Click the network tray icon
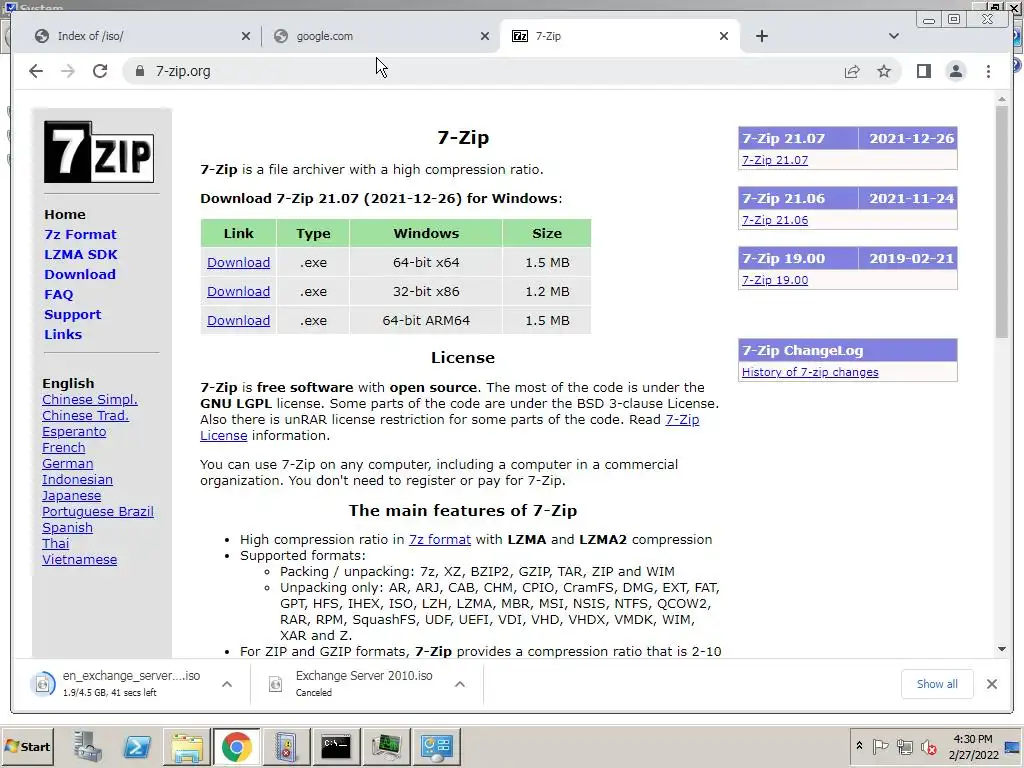 tap(904, 746)
